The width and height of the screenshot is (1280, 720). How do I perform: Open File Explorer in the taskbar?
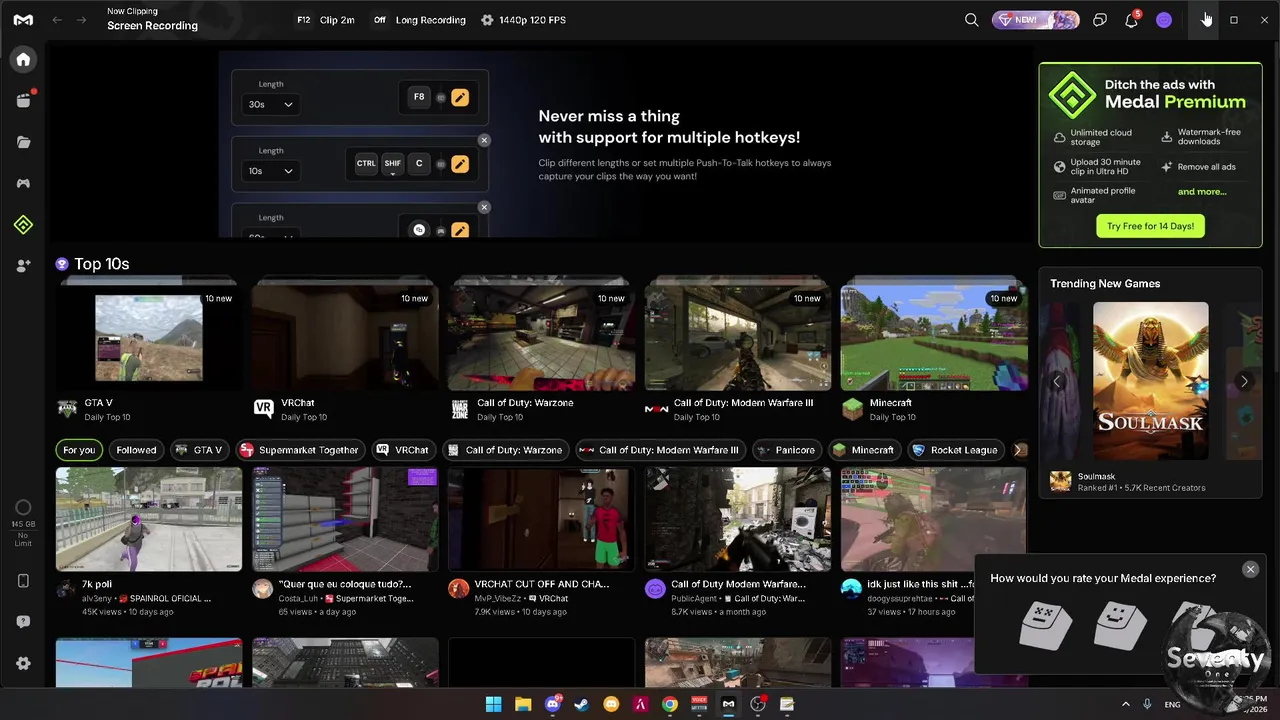(522, 704)
